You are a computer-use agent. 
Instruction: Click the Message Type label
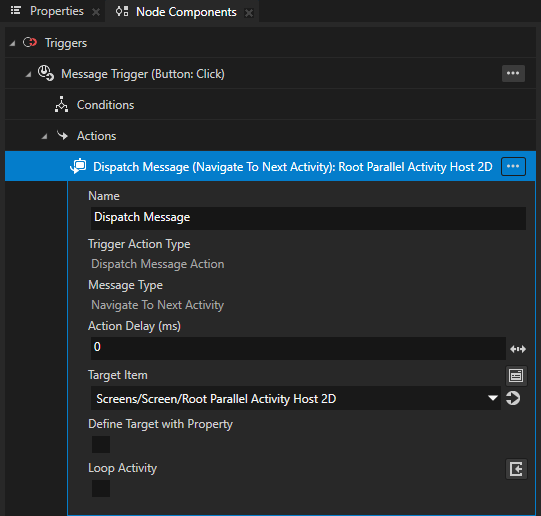point(126,285)
